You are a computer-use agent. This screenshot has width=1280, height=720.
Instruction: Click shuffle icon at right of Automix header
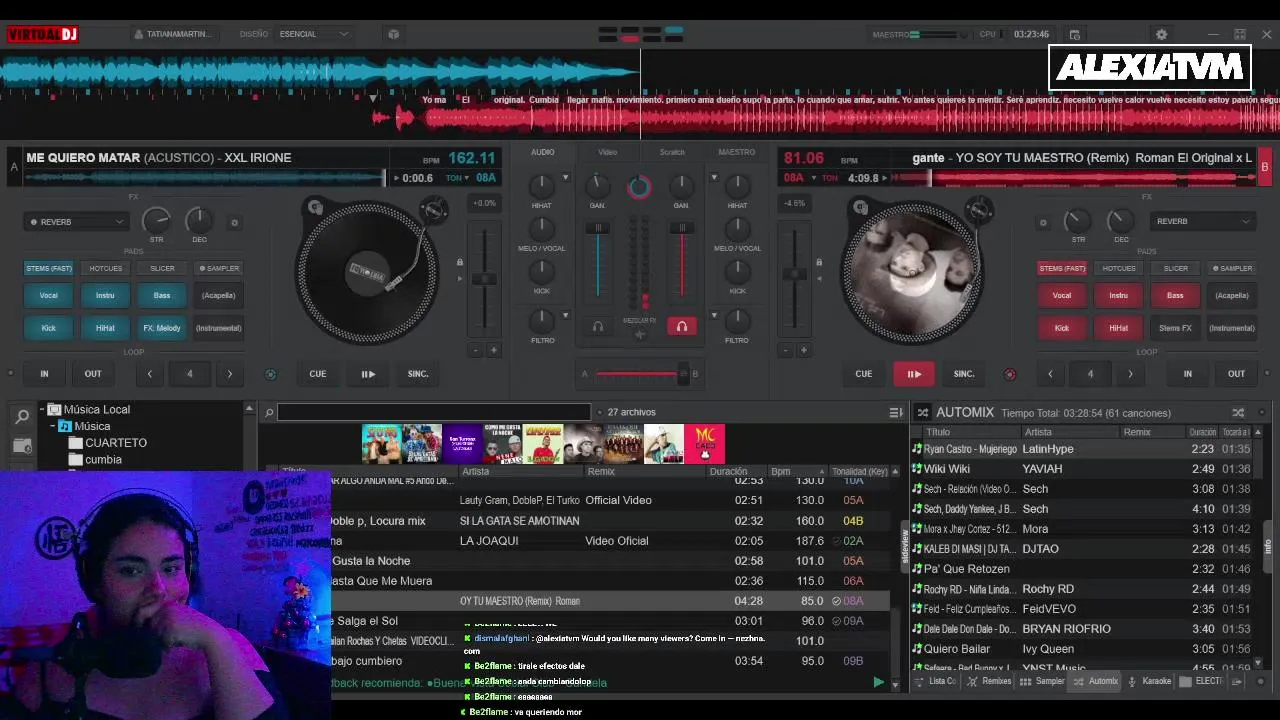point(1238,412)
